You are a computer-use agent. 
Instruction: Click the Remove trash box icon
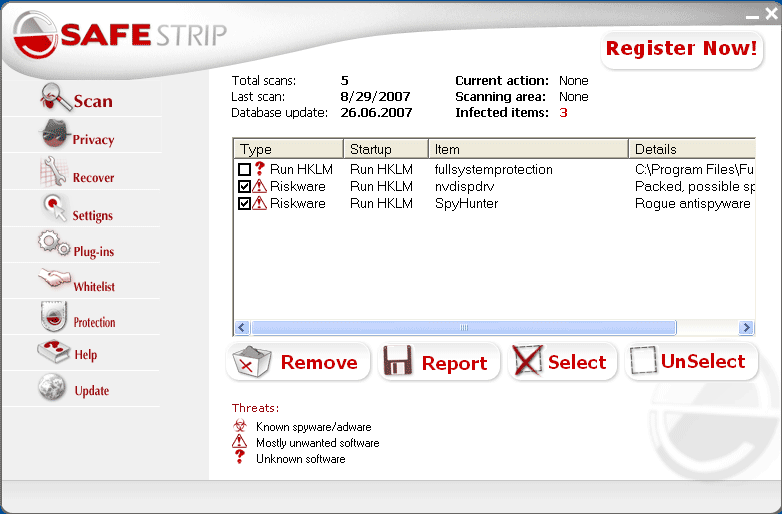pyautogui.click(x=252, y=362)
